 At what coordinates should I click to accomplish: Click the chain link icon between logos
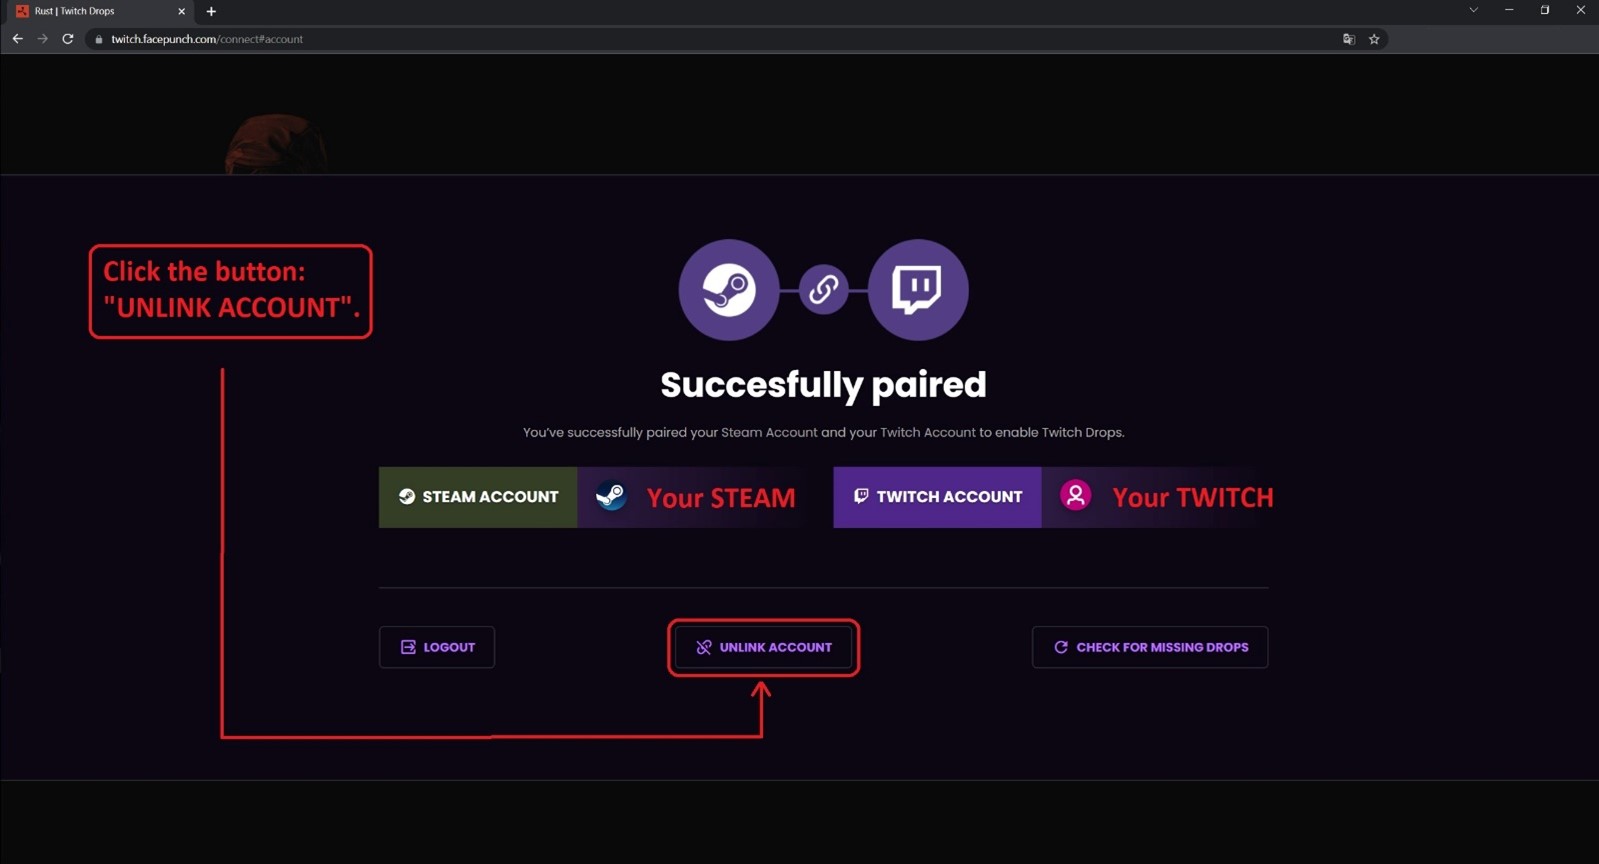(x=823, y=290)
